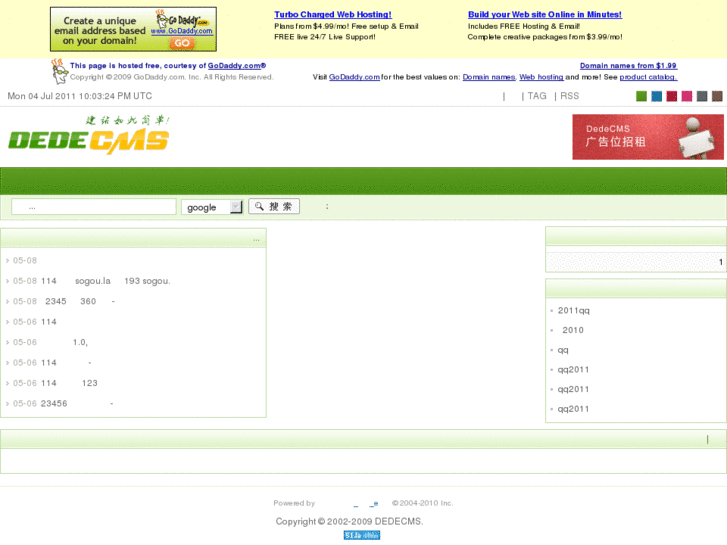Follow the GoDaddy.com® courtesy hosting link
The height and width of the screenshot is (545, 727).
click(236, 66)
